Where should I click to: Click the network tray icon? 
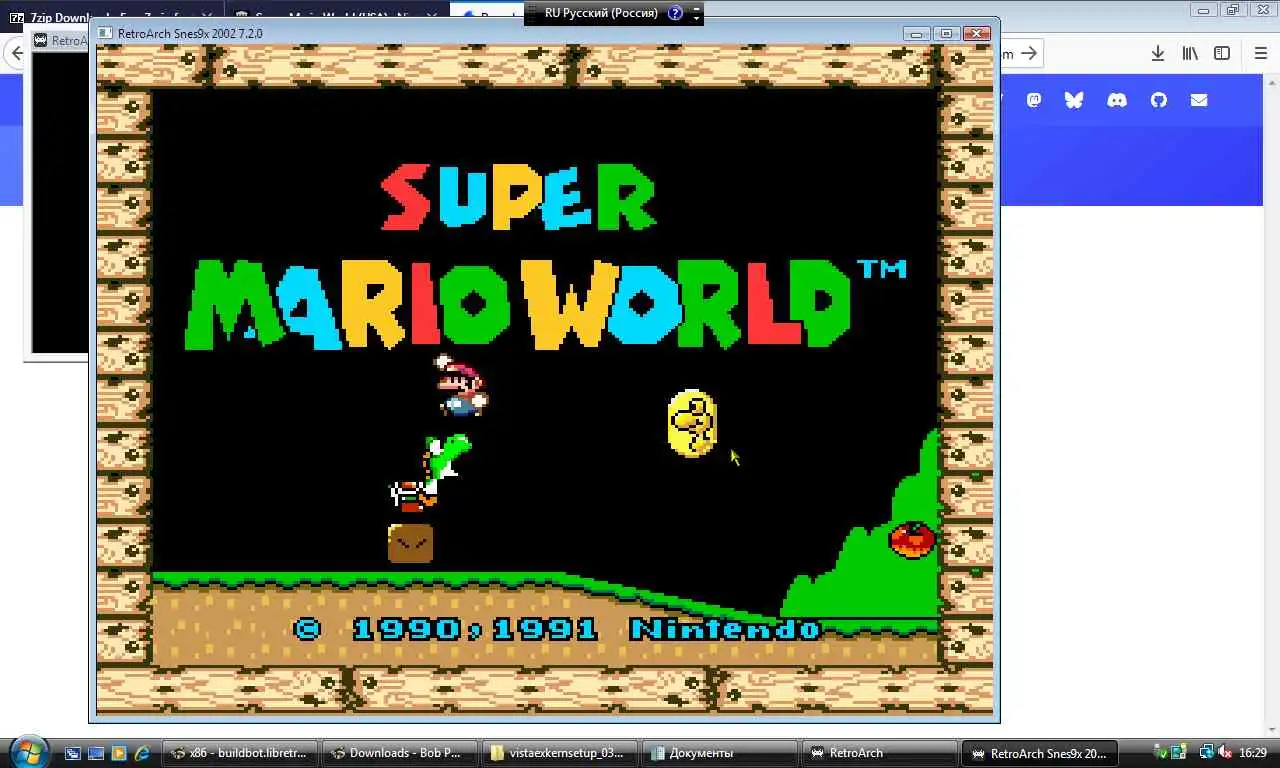coord(1206,752)
